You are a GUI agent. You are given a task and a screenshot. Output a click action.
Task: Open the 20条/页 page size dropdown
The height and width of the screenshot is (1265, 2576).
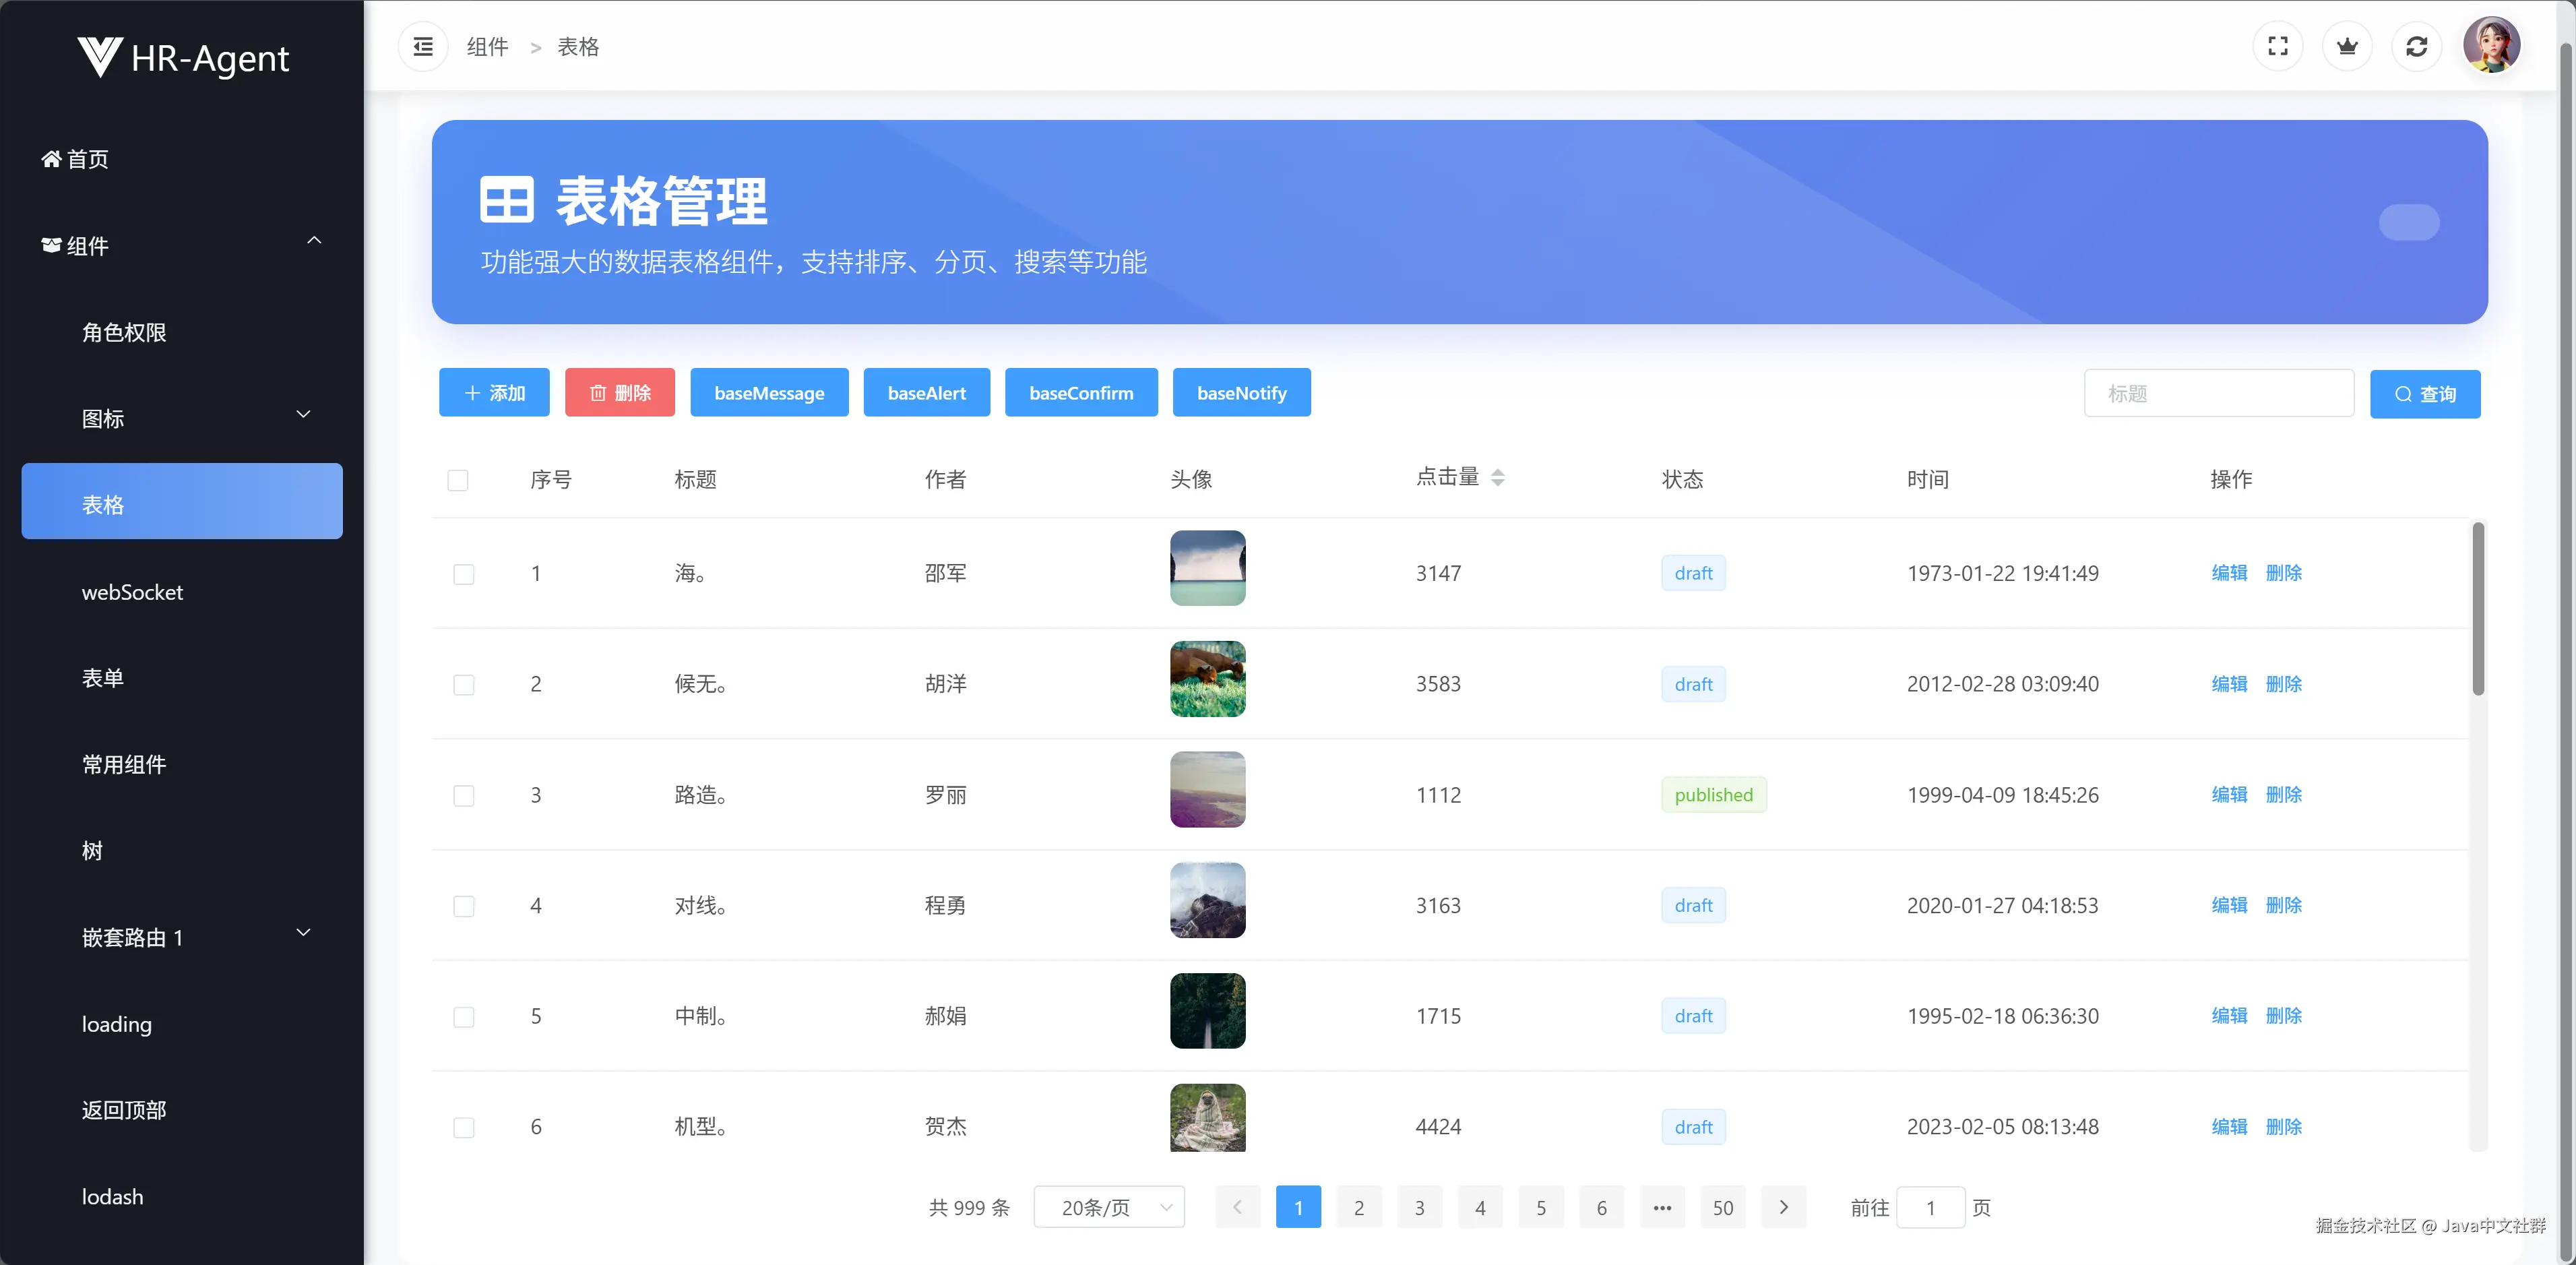click(x=1108, y=1207)
